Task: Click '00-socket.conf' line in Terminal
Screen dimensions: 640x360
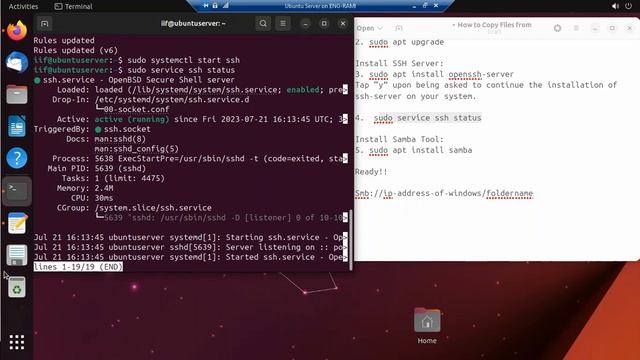Action: (x=136, y=109)
